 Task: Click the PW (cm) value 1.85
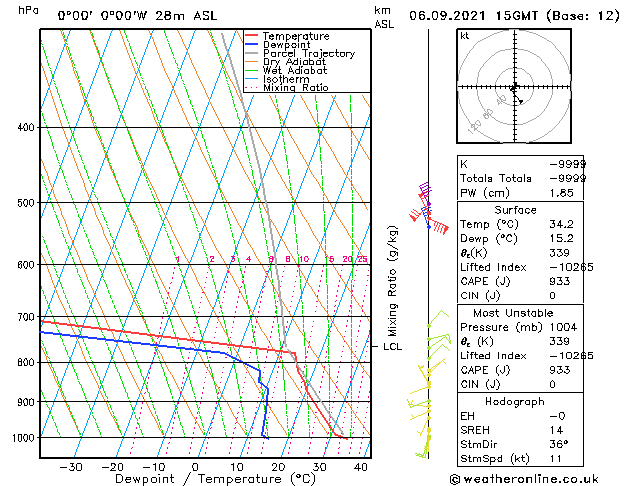pos(561,193)
